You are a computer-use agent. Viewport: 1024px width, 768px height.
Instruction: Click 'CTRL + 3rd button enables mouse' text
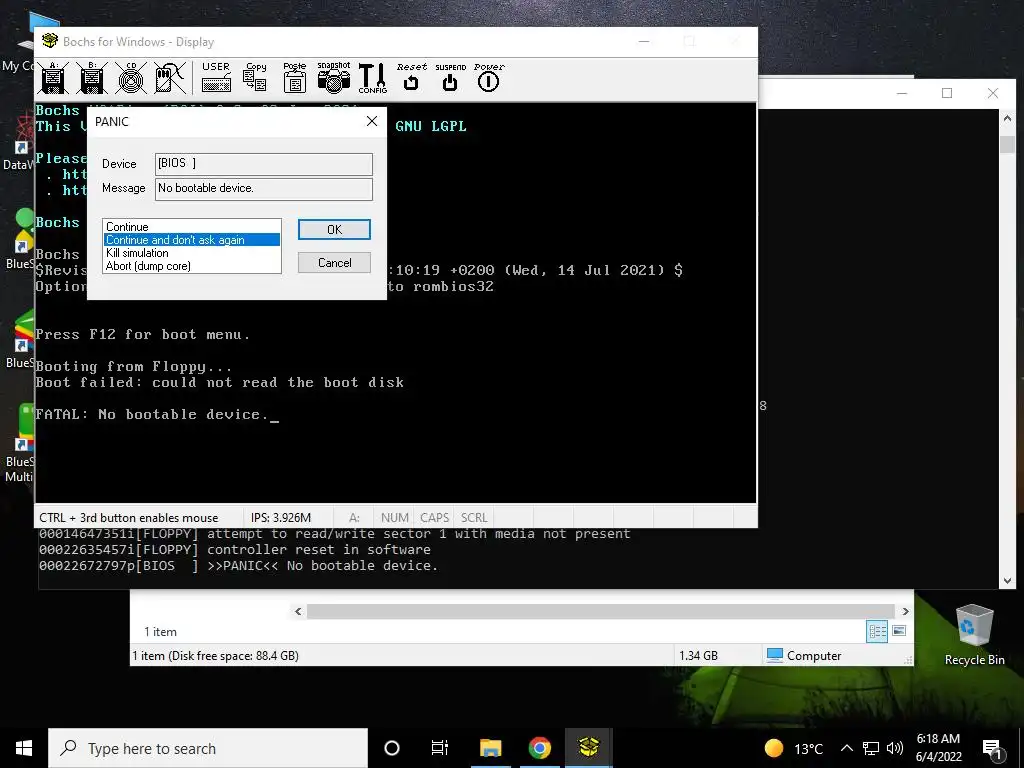(129, 518)
